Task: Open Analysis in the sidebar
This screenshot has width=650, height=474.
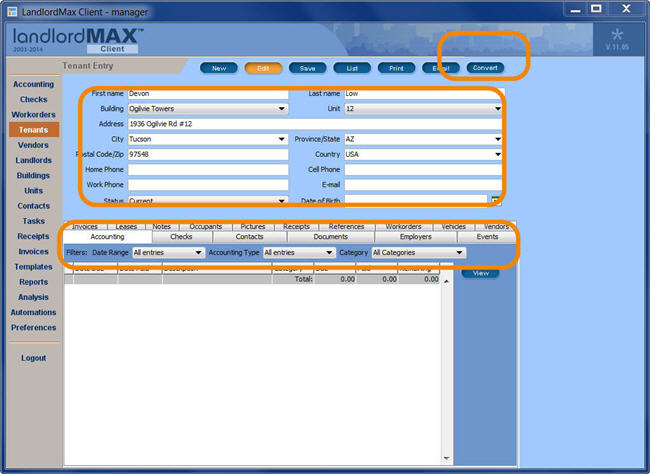Action: (x=34, y=297)
